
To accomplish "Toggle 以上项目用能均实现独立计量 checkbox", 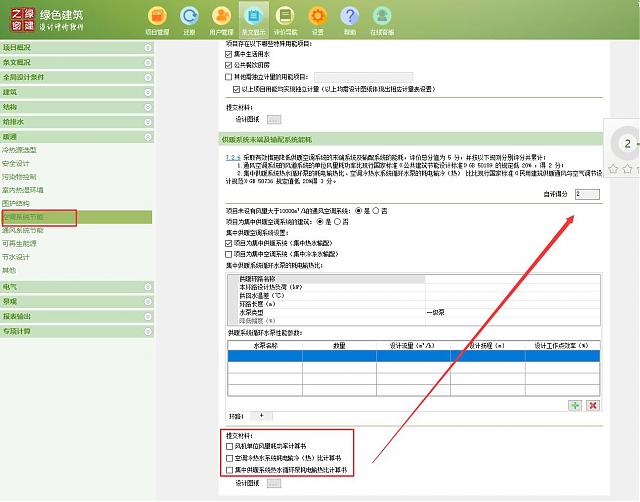I will (x=236, y=89).
